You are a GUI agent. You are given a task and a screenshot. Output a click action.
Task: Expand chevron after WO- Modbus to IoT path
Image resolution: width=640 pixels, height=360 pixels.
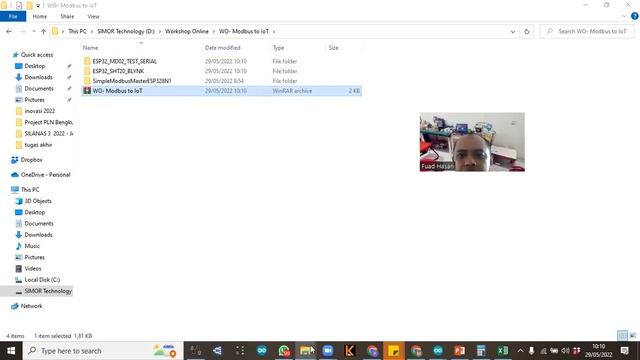274,31
